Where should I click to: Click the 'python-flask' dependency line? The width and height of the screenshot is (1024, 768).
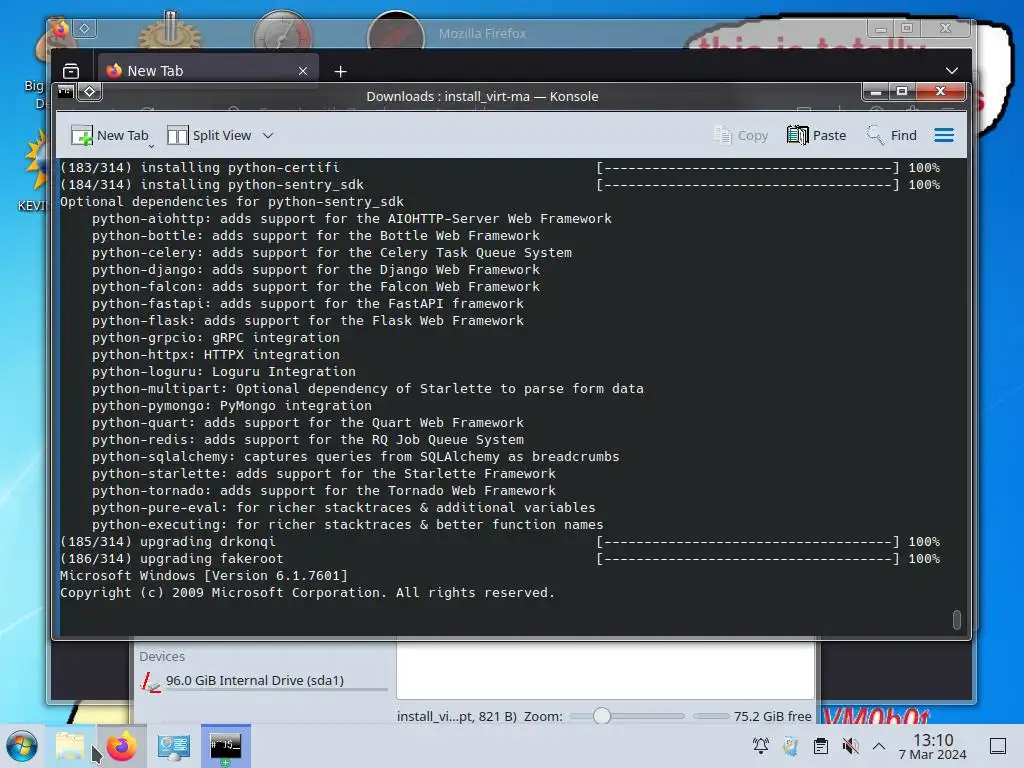(x=308, y=321)
